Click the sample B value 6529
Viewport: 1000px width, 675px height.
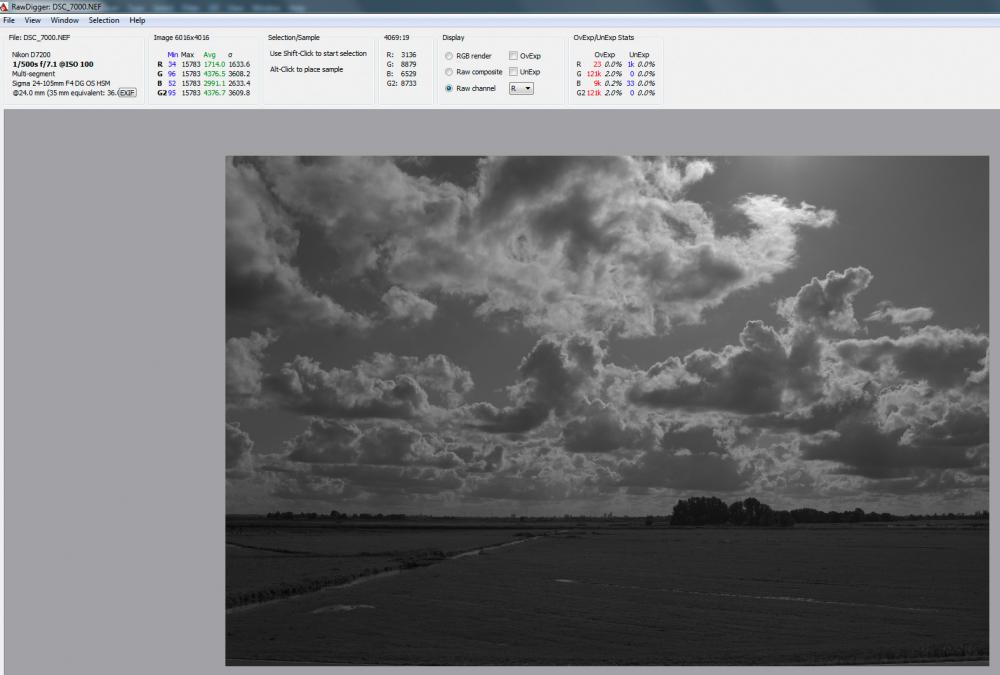click(x=408, y=74)
